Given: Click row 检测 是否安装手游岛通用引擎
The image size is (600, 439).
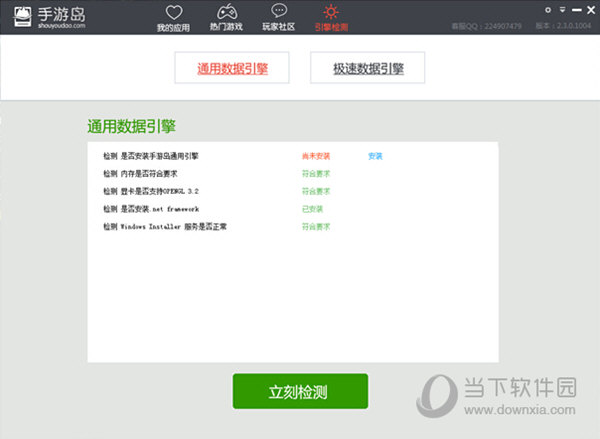Looking at the screenshot, I should point(151,156).
